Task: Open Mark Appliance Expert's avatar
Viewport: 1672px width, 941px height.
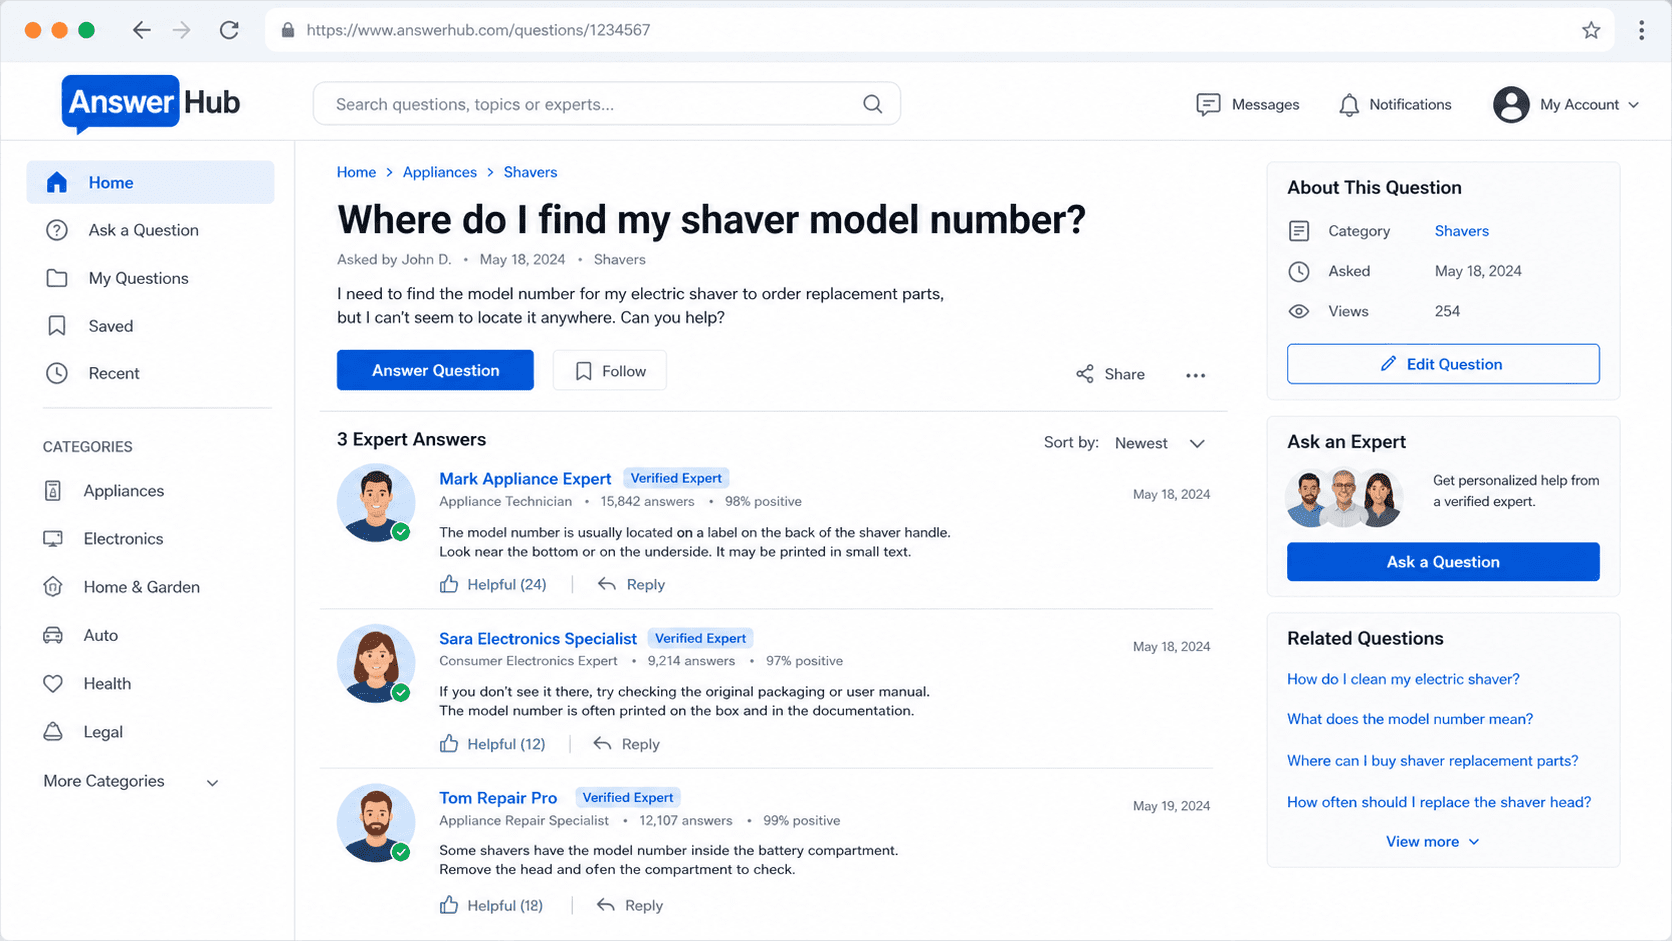Action: (x=375, y=503)
